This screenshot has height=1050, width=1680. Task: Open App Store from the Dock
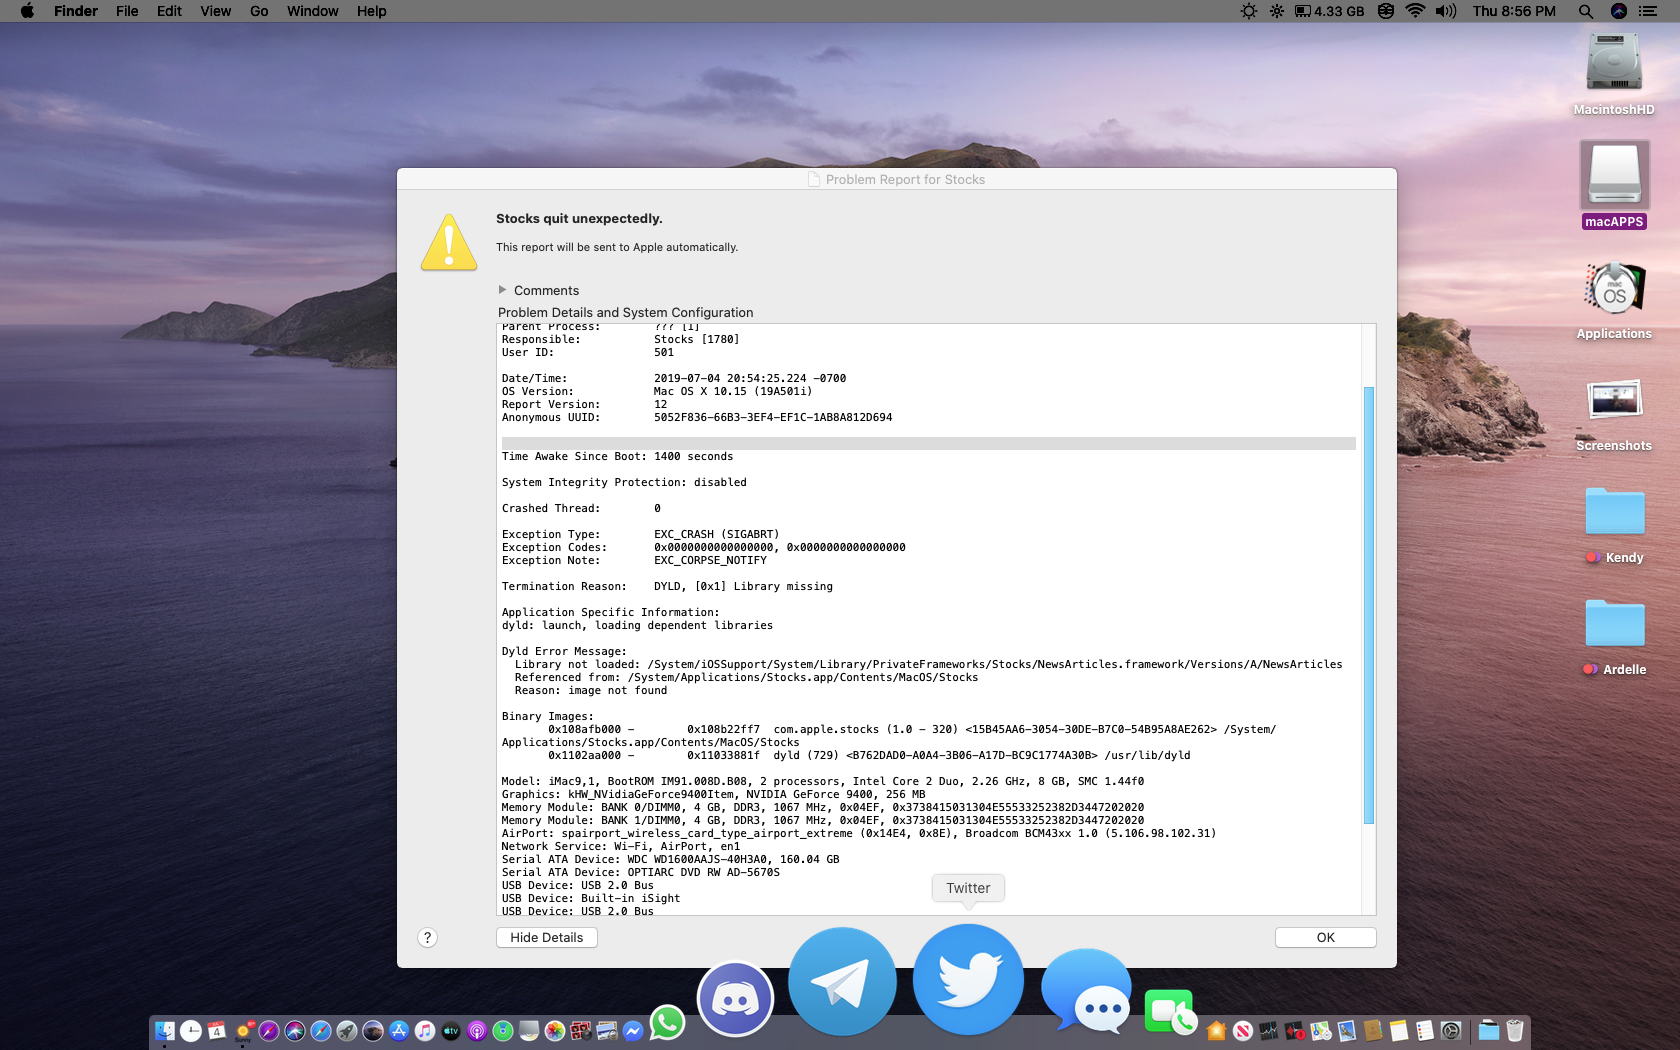(399, 1030)
